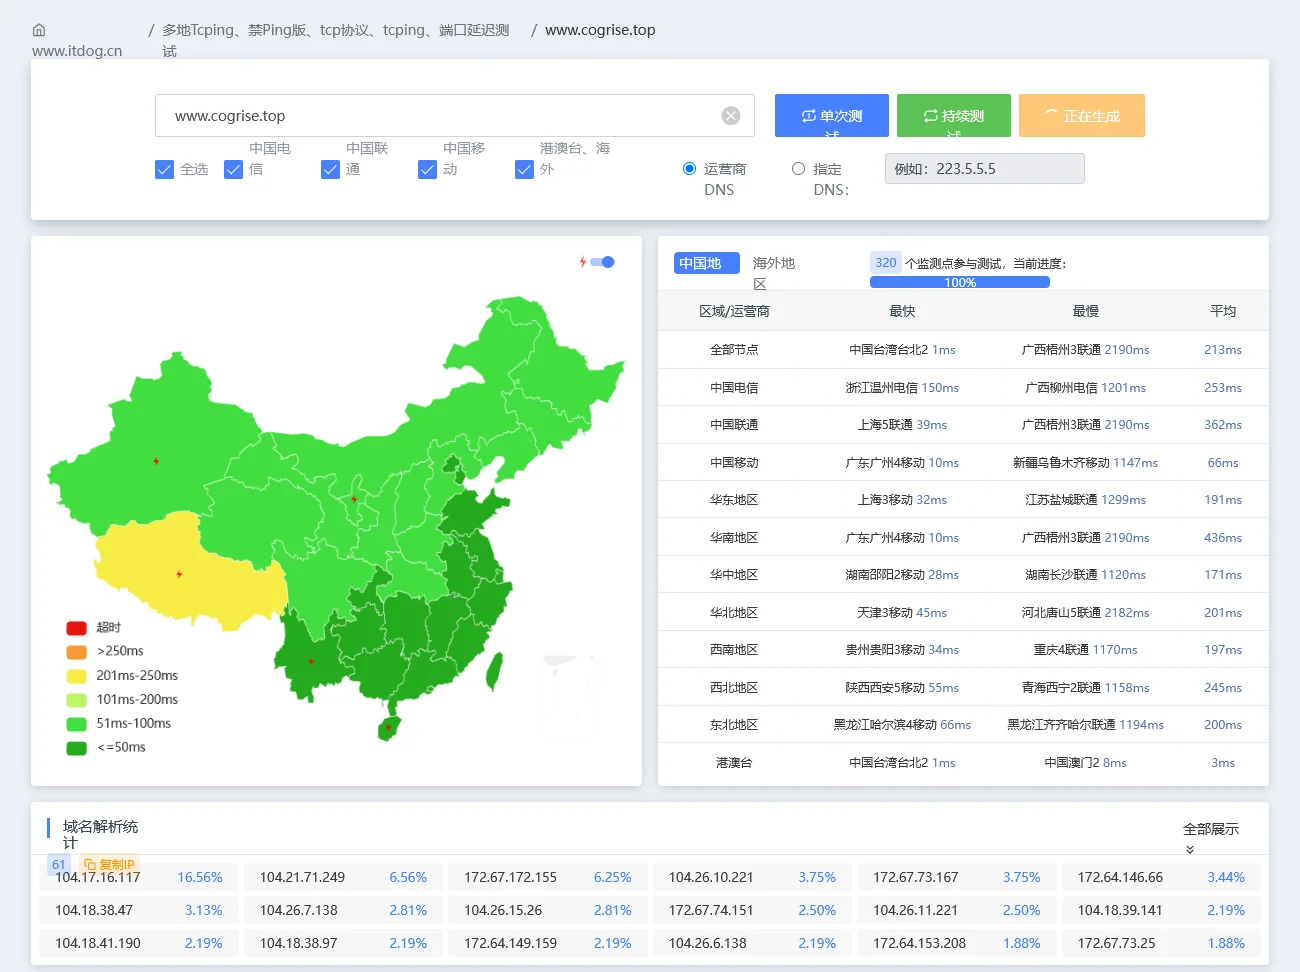Switch to the 海外地区 tab
The height and width of the screenshot is (972, 1300).
coord(774,271)
